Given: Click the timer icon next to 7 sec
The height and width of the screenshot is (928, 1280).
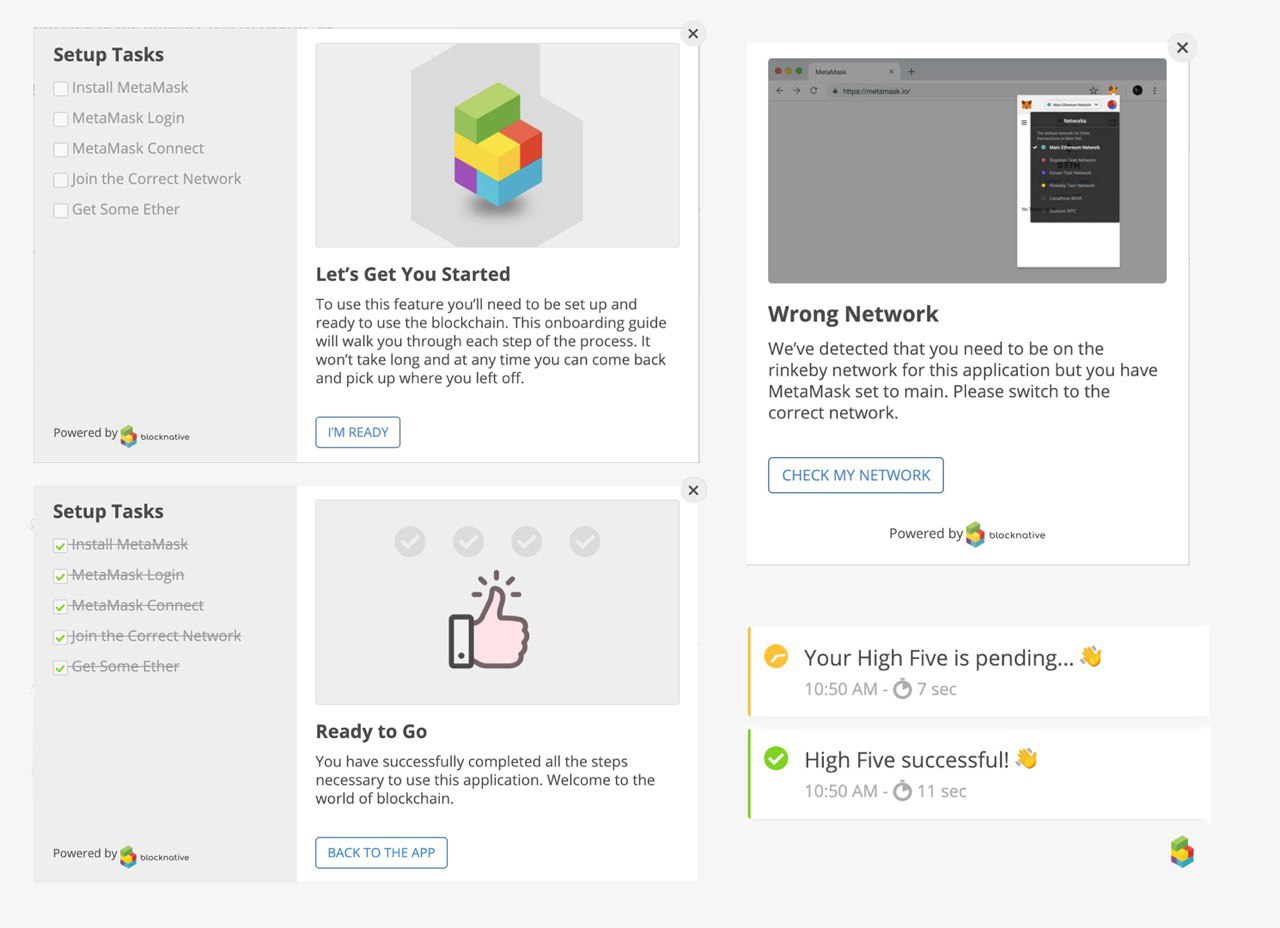Looking at the screenshot, I should [902, 688].
